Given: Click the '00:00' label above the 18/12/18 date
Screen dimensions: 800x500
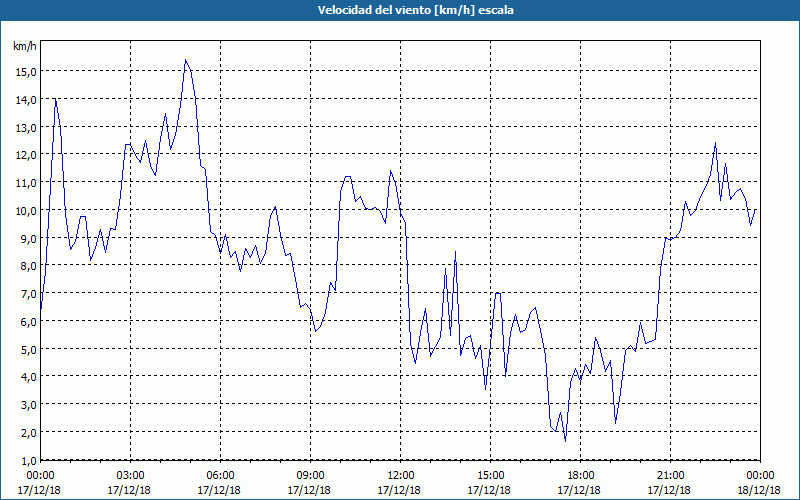Looking at the screenshot, I should coord(760,476).
